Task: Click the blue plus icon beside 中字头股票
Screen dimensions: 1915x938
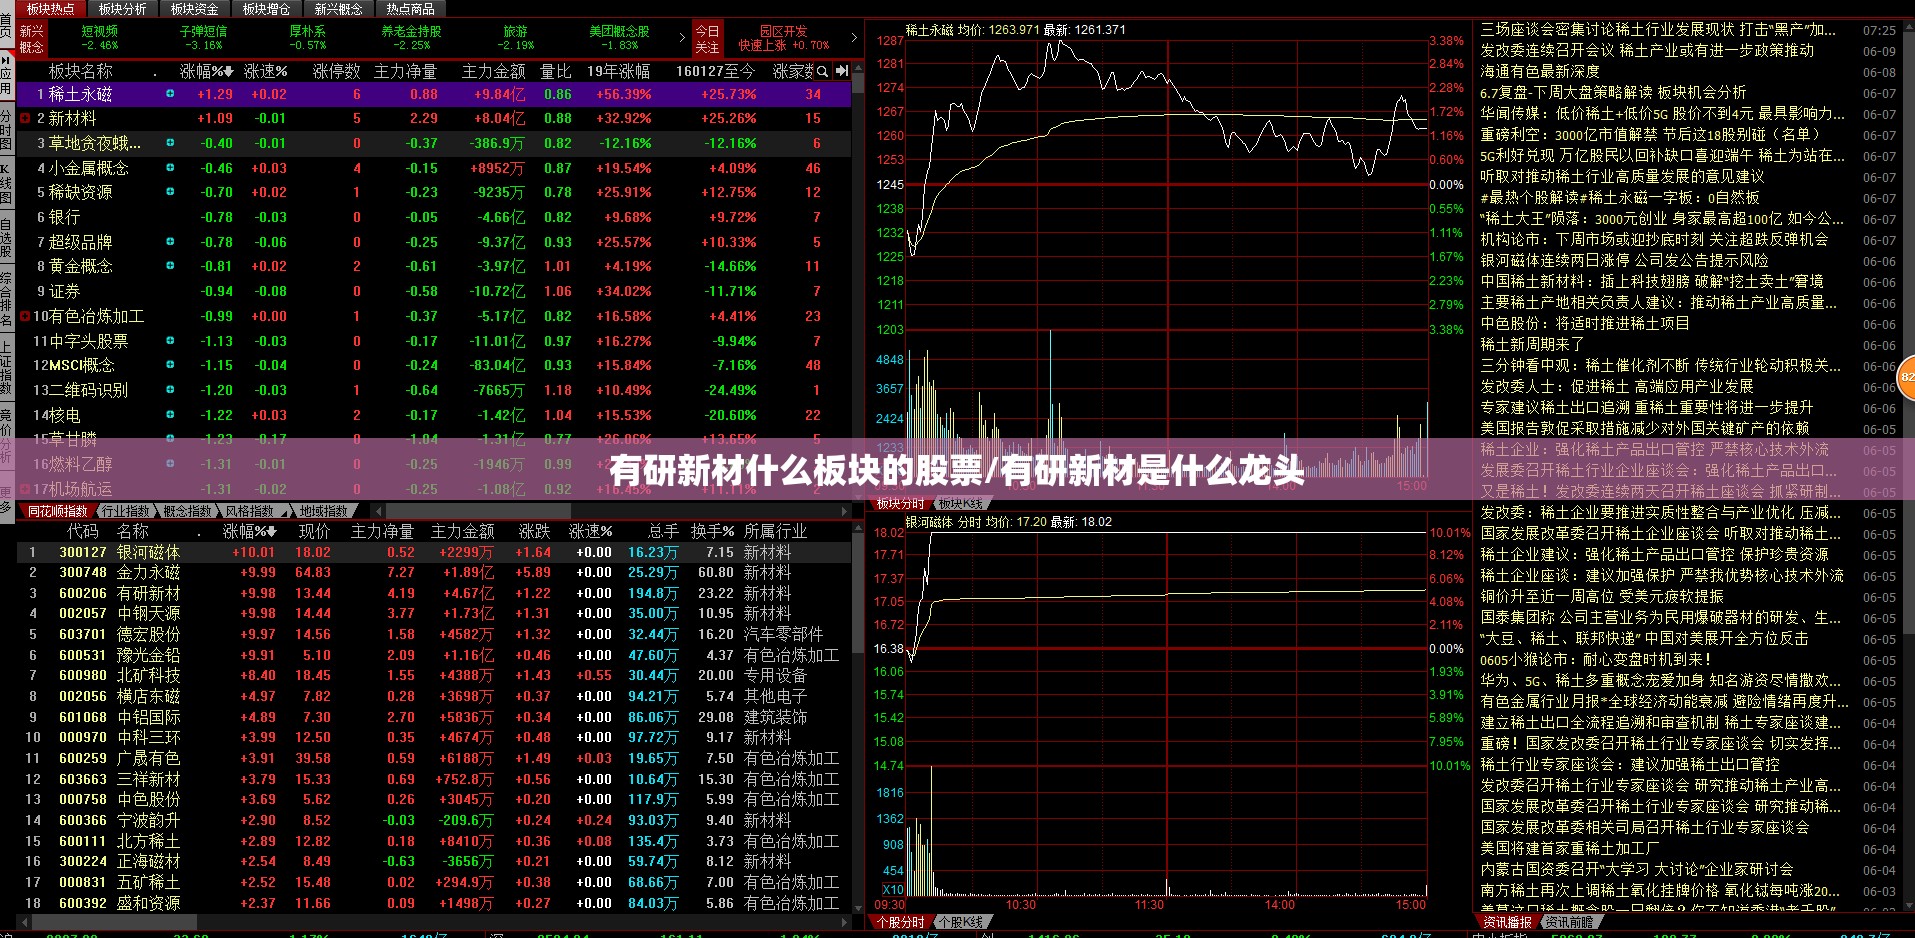Action: [x=170, y=341]
